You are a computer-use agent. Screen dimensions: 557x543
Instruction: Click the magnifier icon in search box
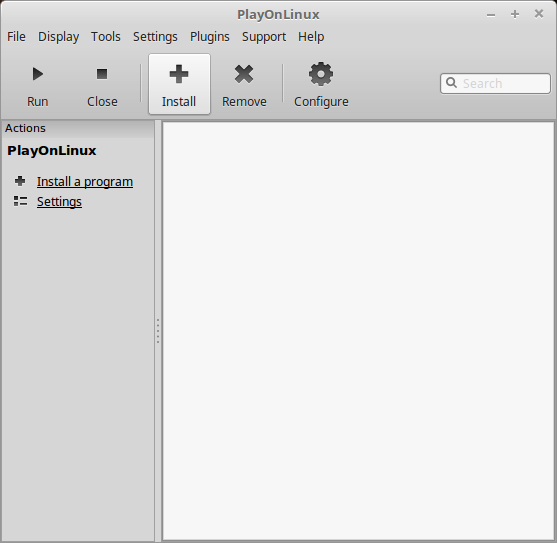click(451, 83)
